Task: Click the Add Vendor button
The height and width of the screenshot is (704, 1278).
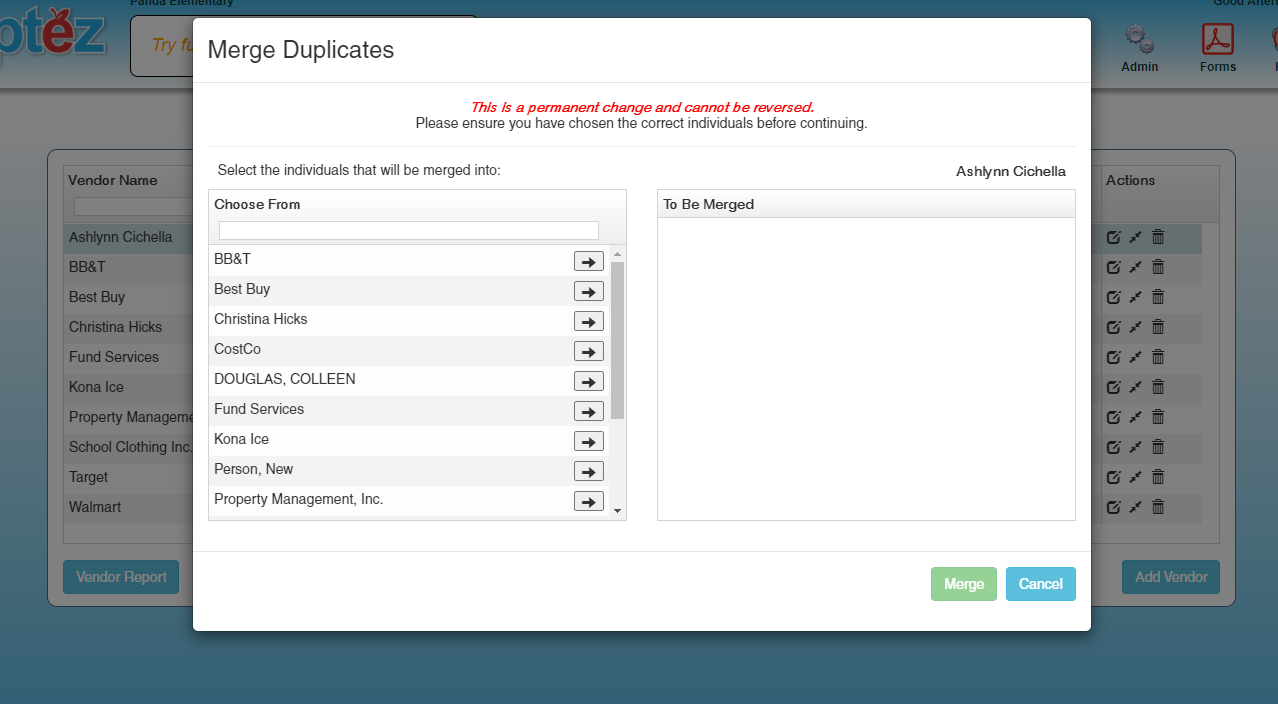Action: (1170, 577)
